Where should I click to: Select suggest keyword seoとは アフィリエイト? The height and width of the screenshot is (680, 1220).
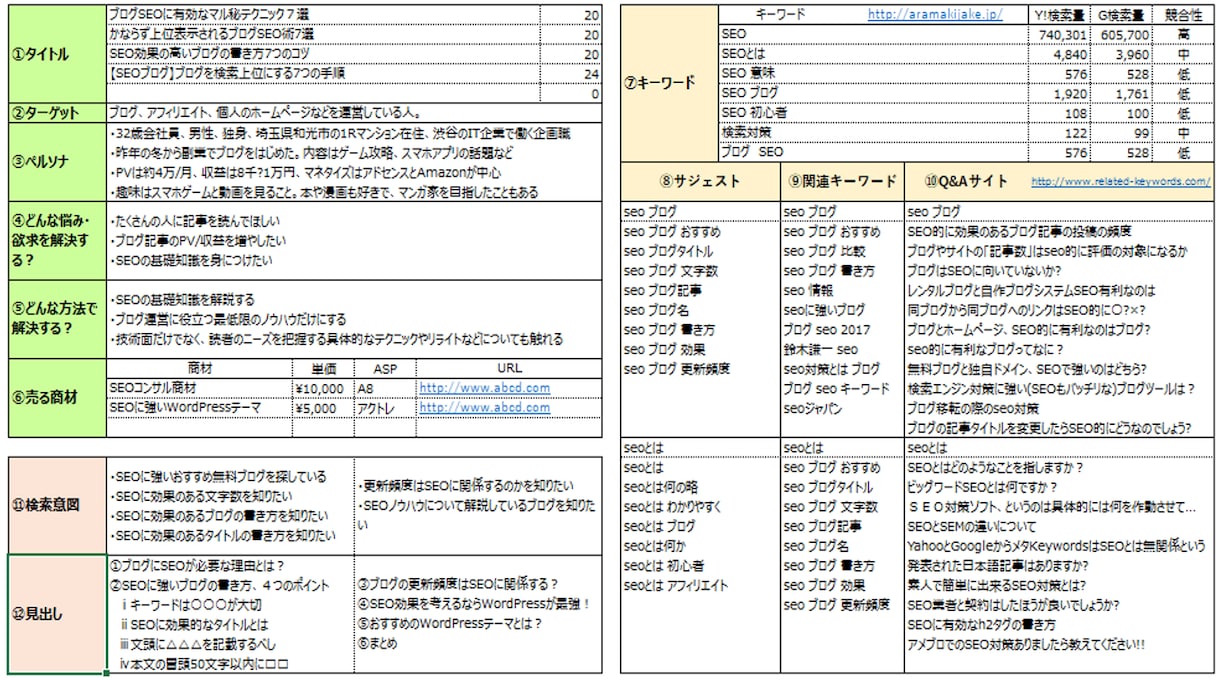pos(676,585)
